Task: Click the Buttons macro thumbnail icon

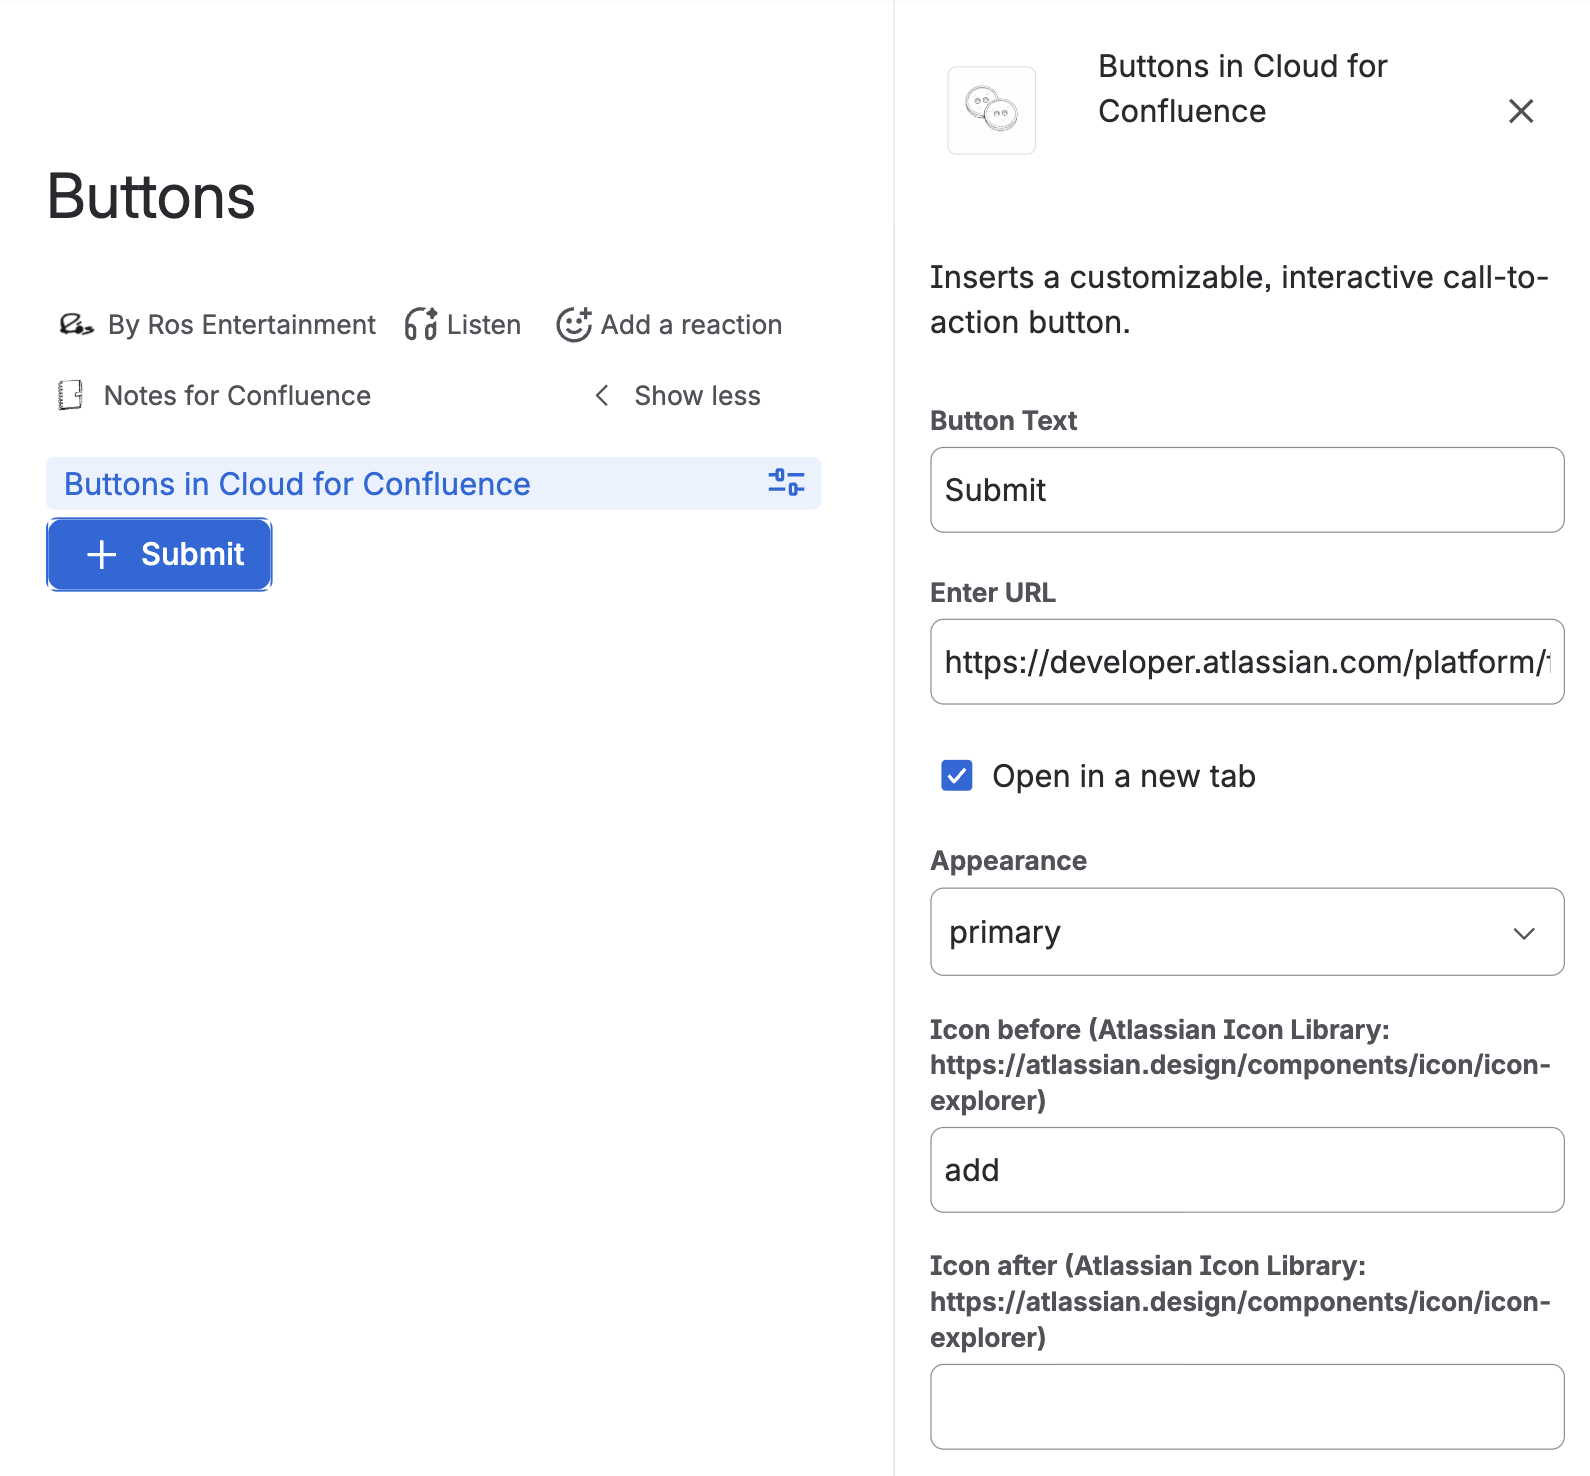Action: coord(991,110)
